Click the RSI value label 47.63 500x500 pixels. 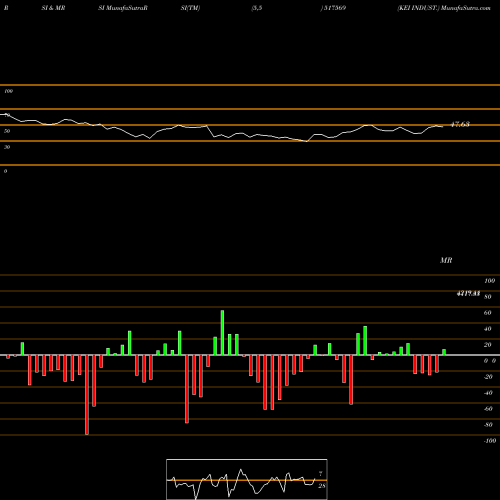click(460, 124)
